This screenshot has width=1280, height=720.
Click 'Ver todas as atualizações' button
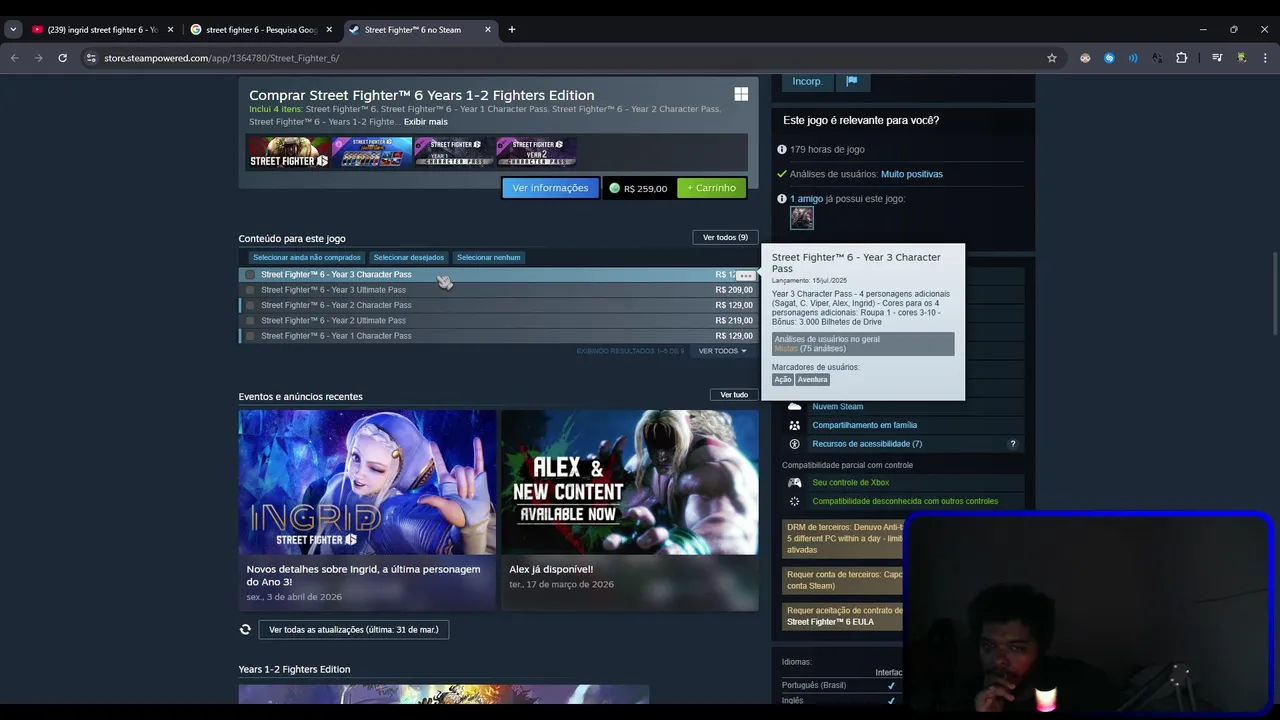(x=354, y=630)
